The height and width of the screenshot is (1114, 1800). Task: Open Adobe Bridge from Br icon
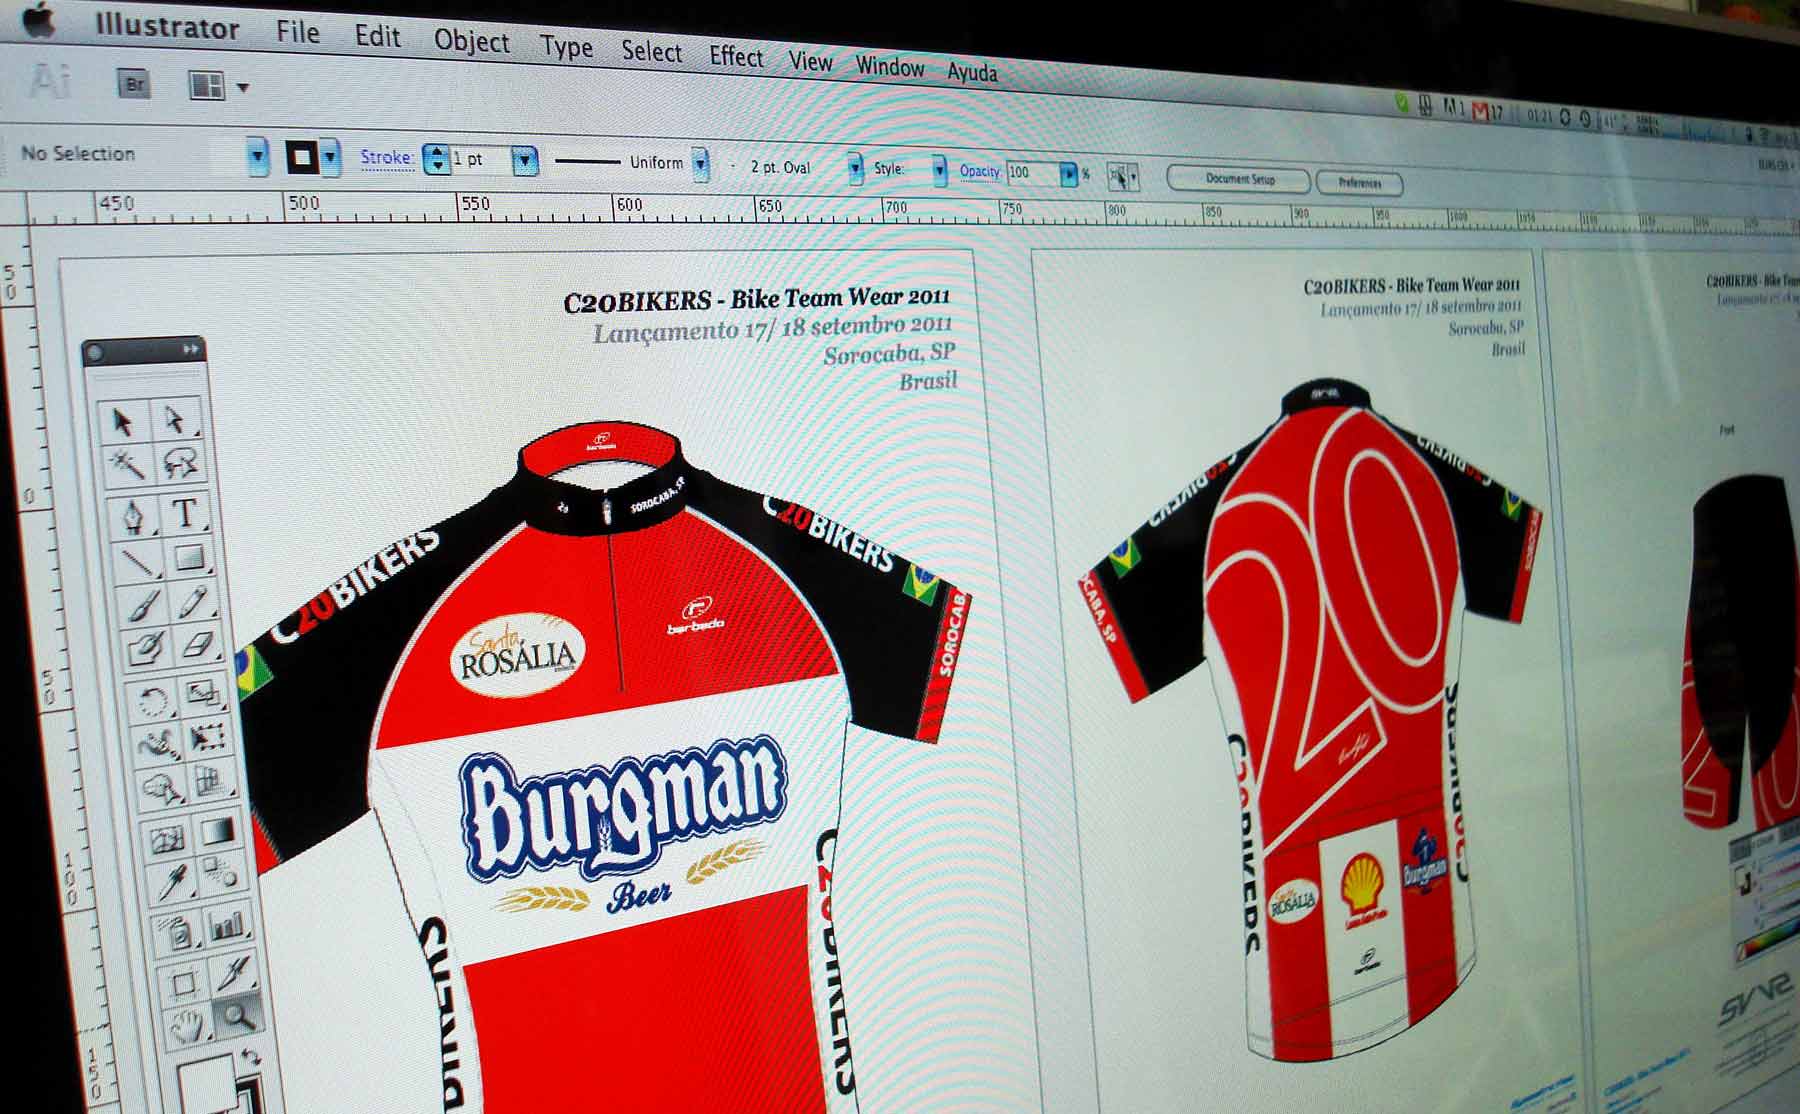[x=135, y=85]
